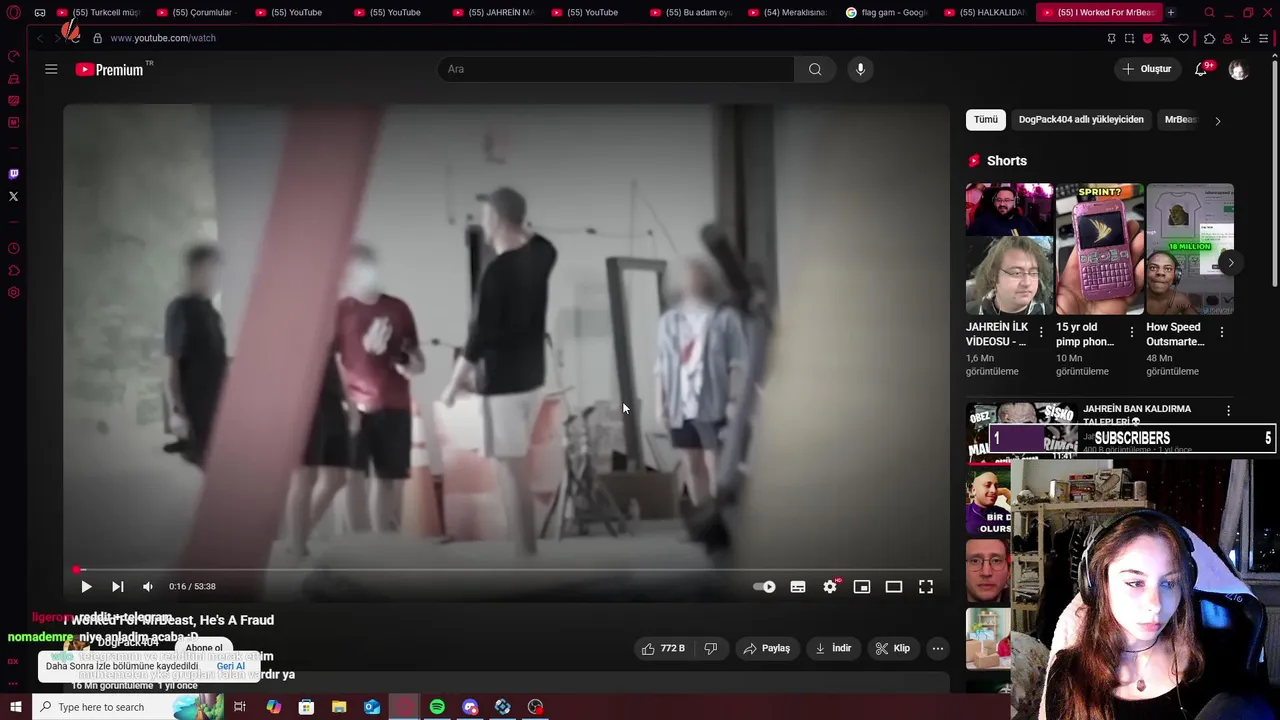Click the search magnifier button
Screen dimensions: 1280x720
815,69
